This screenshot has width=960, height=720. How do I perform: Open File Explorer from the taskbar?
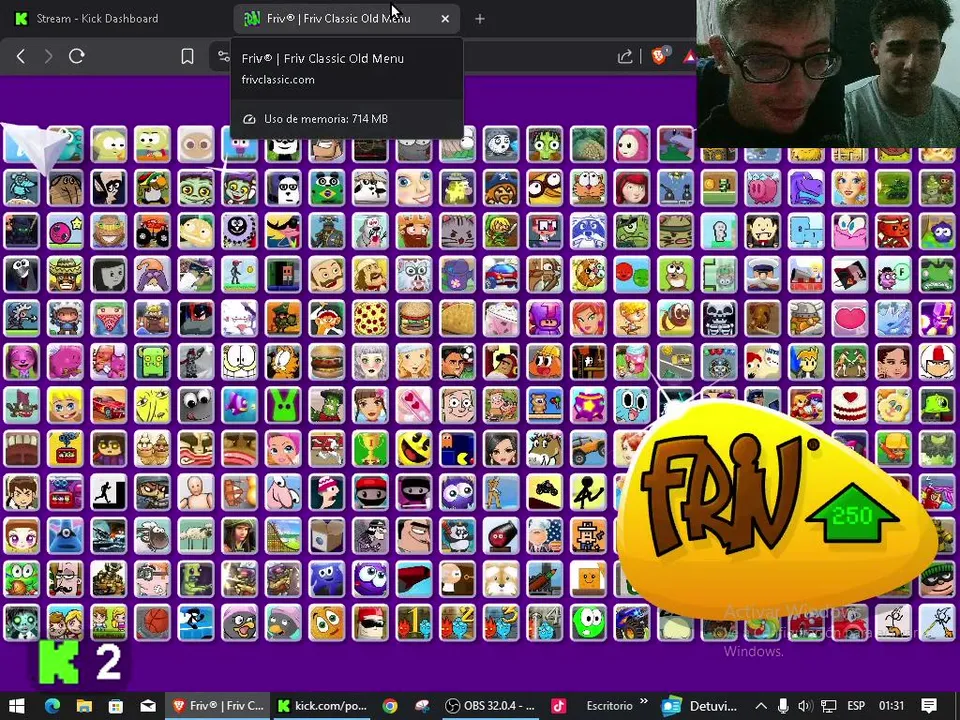(x=84, y=706)
